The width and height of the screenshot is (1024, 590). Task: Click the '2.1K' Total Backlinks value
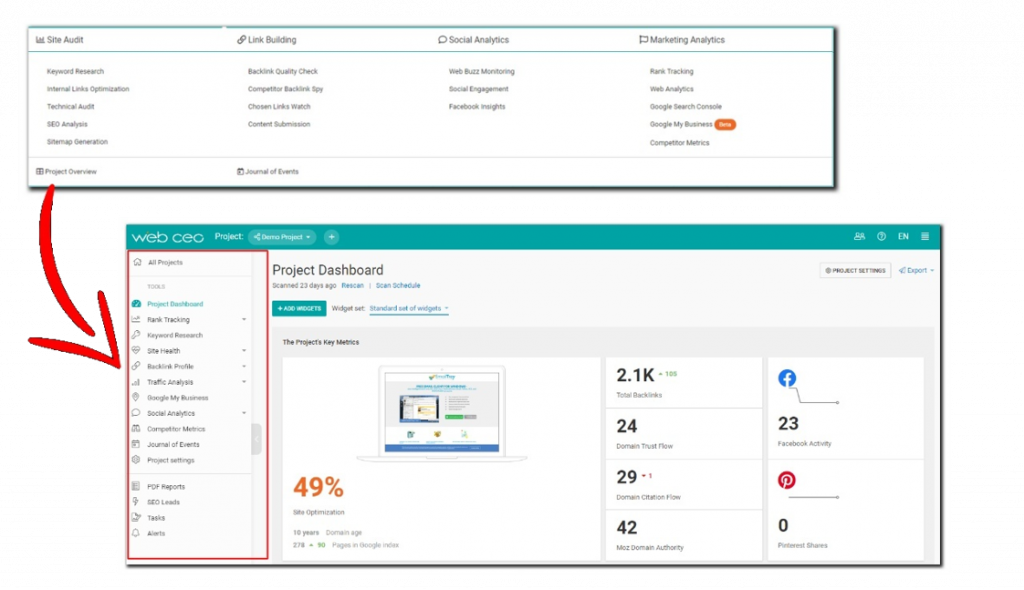pyautogui.click(x=635, y=375)
